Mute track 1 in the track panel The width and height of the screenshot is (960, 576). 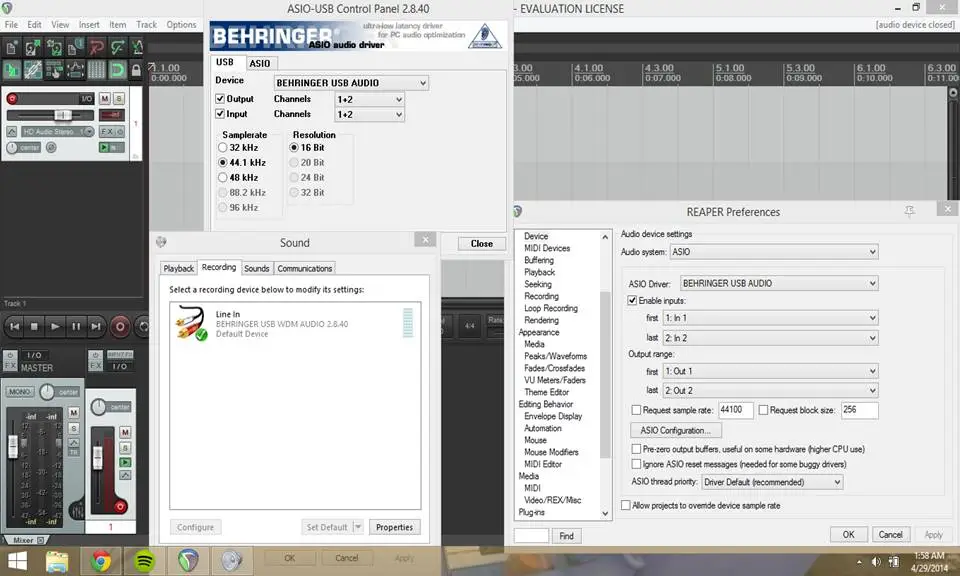(x=105, y=99)
